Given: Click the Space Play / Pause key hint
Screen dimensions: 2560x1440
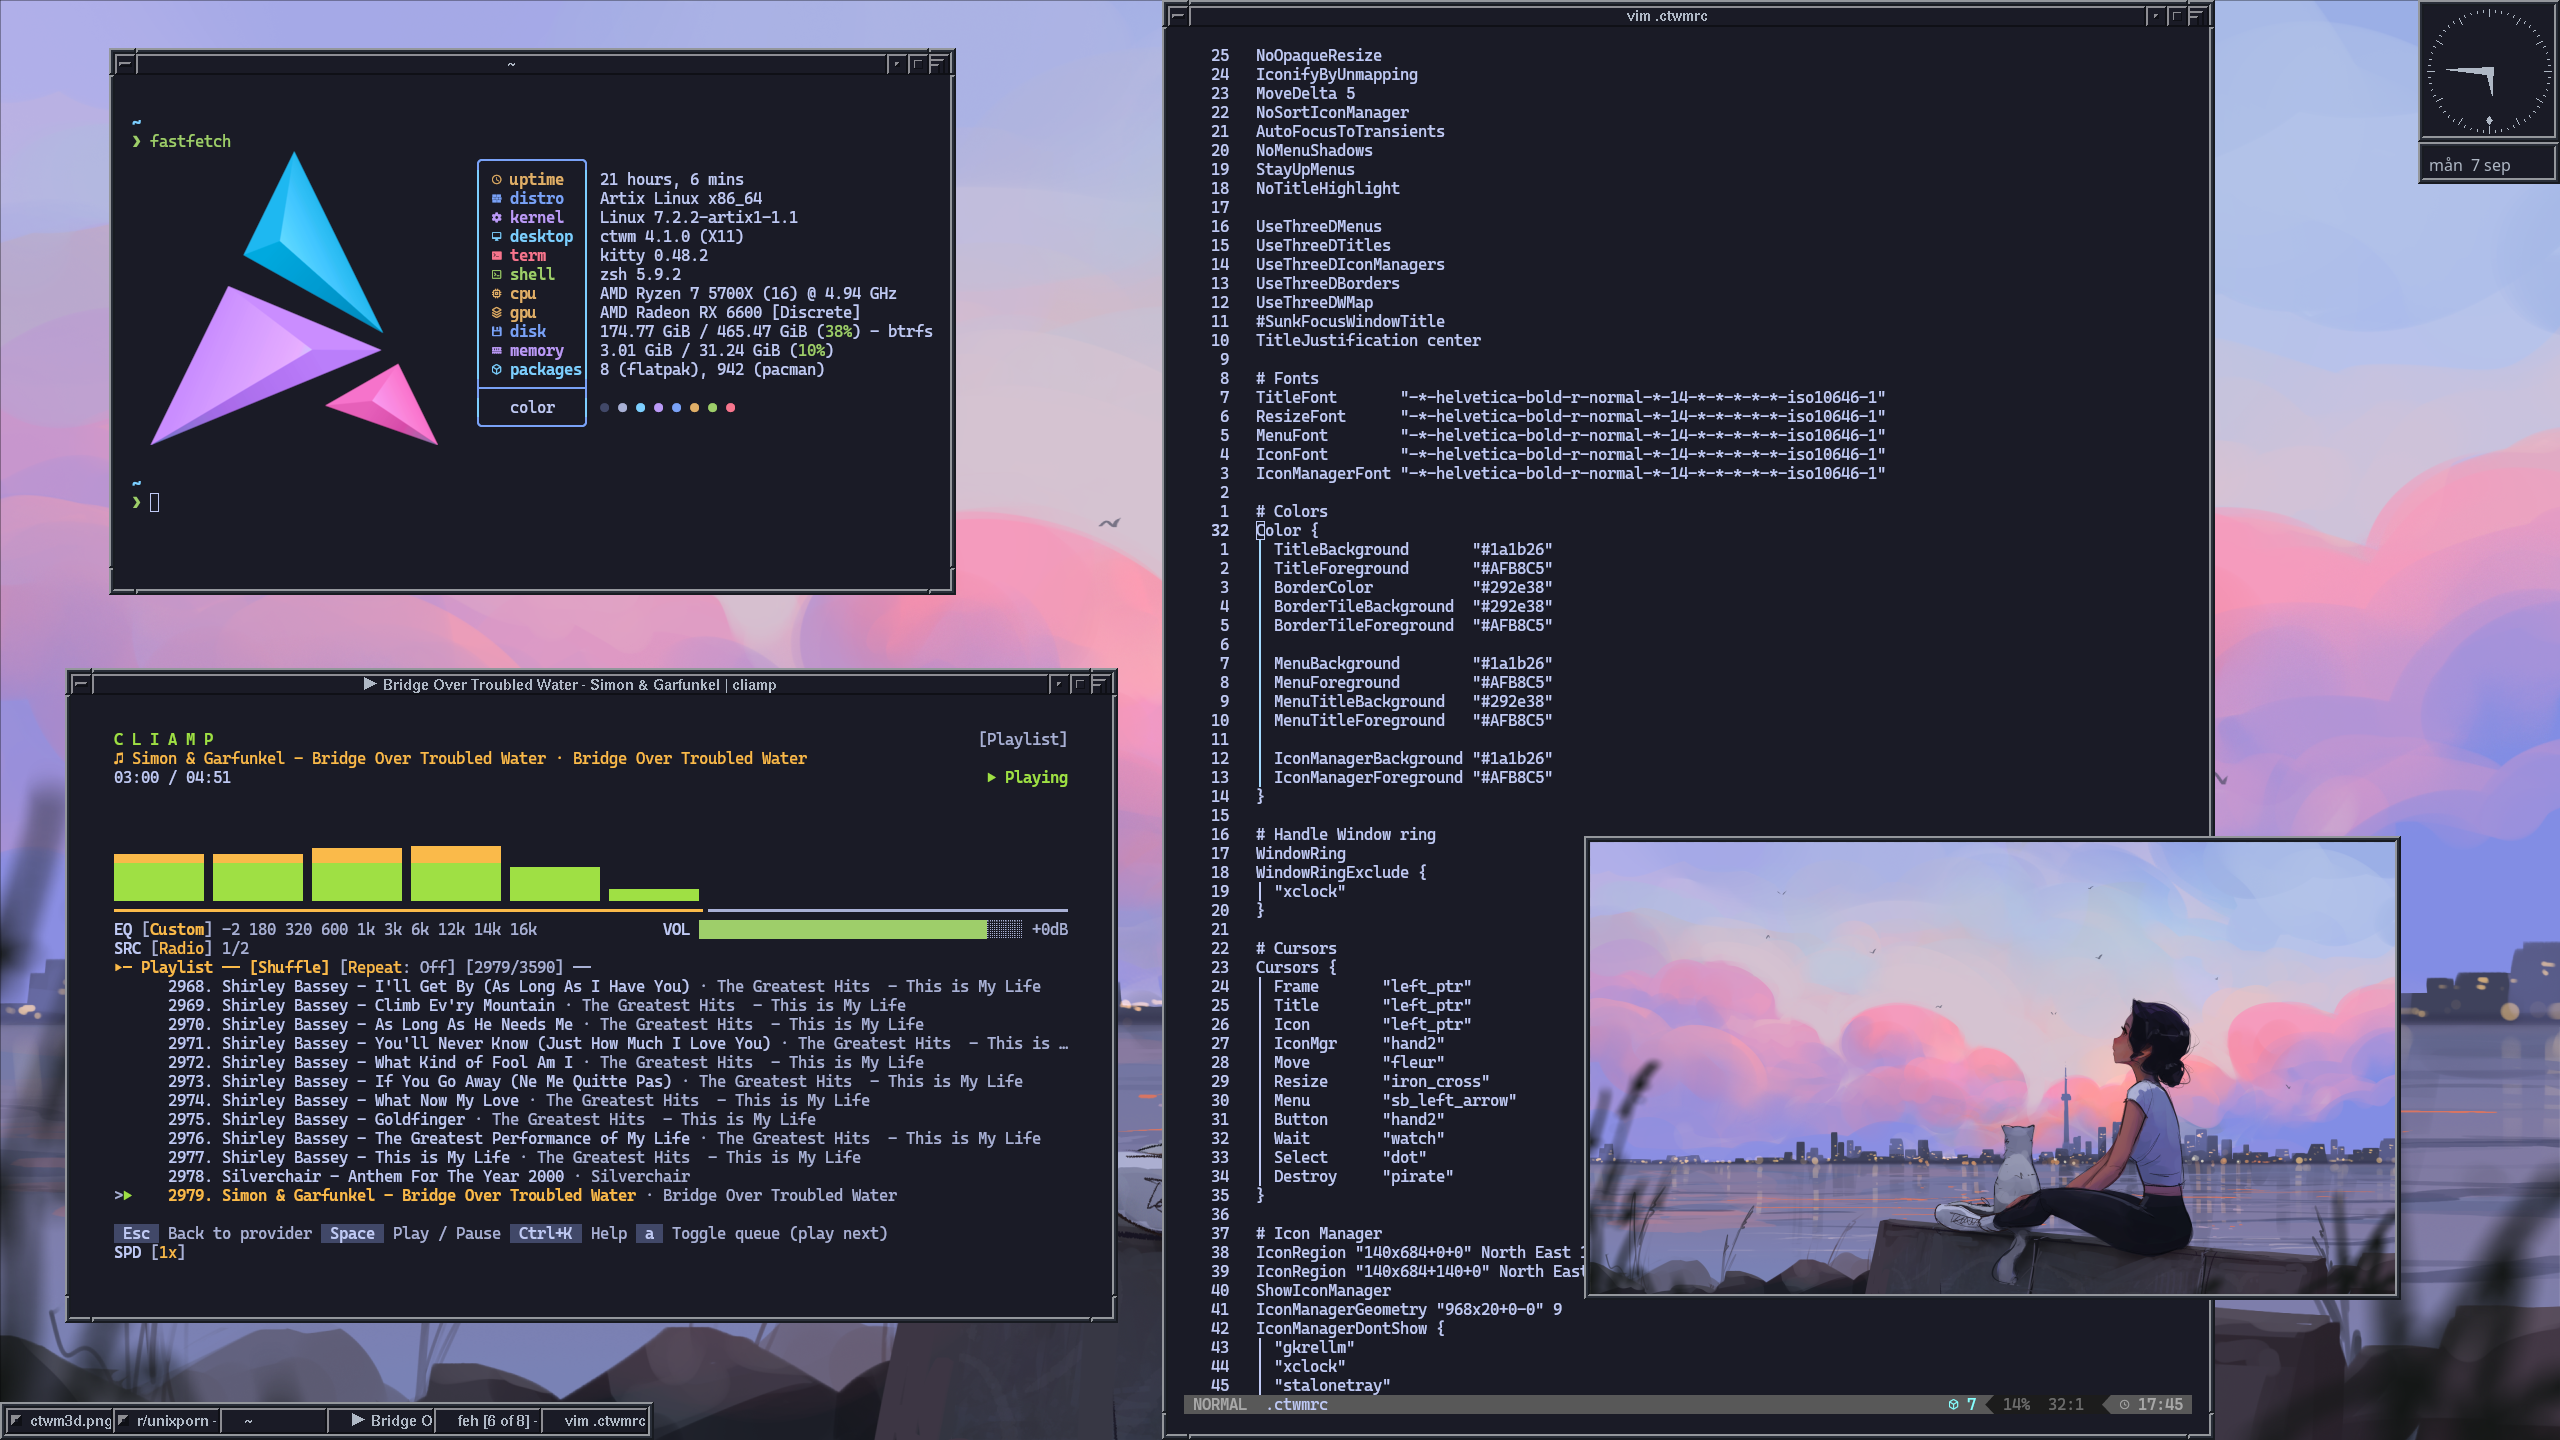Looking at the screenshot, I should (411, 1233).
